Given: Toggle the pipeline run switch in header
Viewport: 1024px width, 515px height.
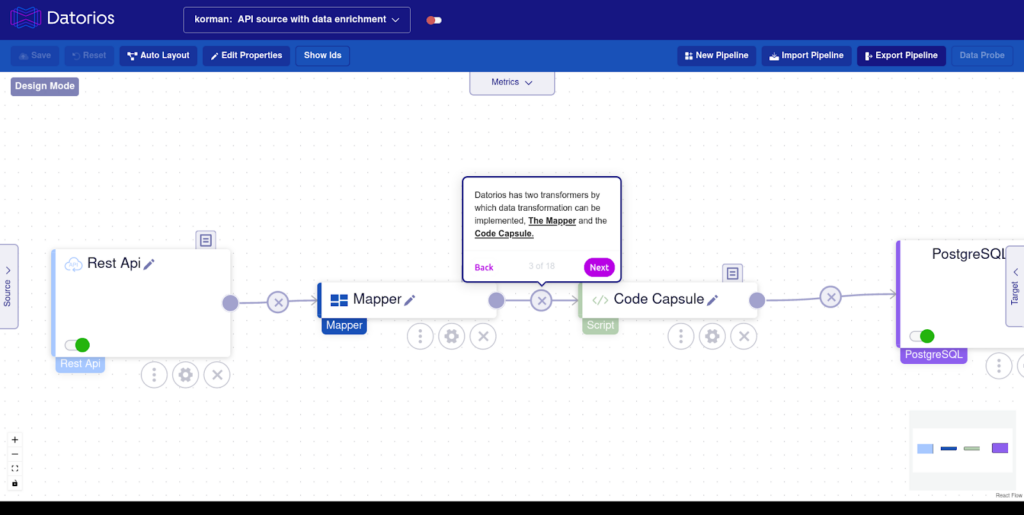Looking at the screenshot, I should [434, 20].
